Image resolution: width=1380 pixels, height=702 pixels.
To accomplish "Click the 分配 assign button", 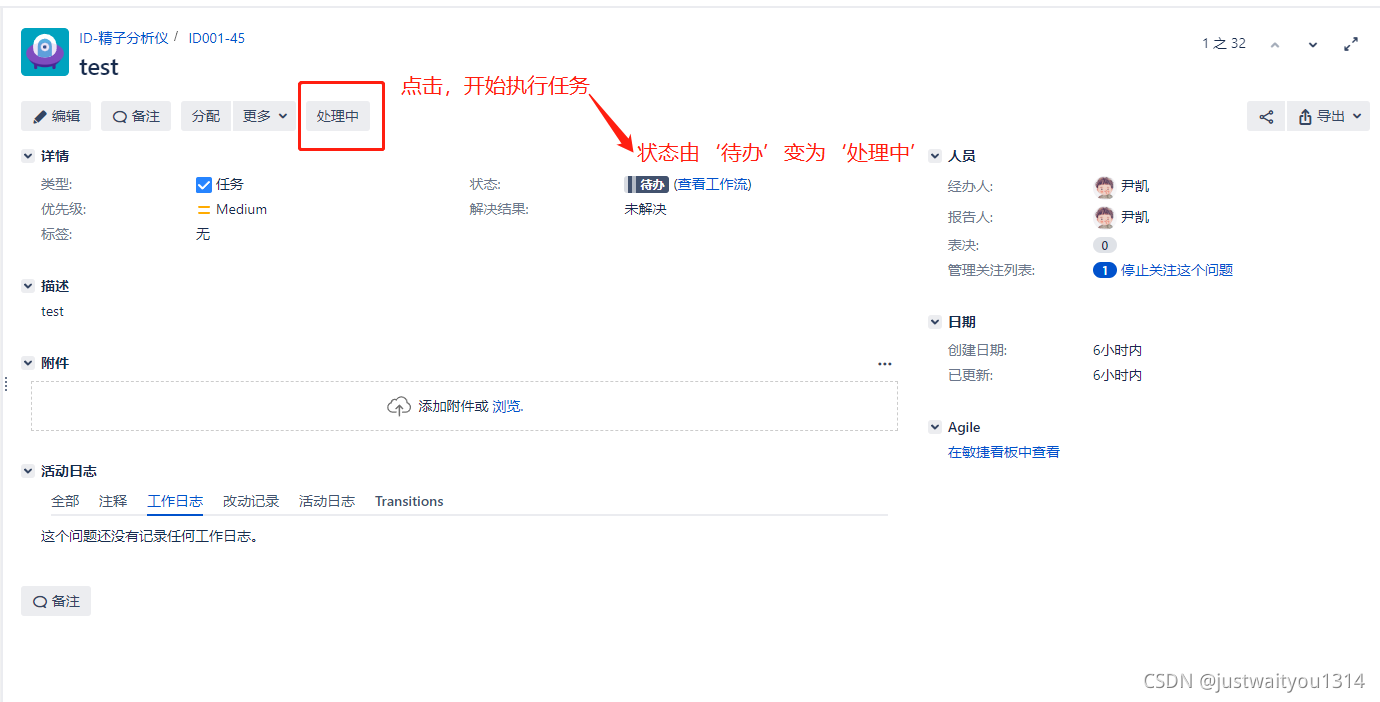I will pyautogui.click(x=206, y=116).
